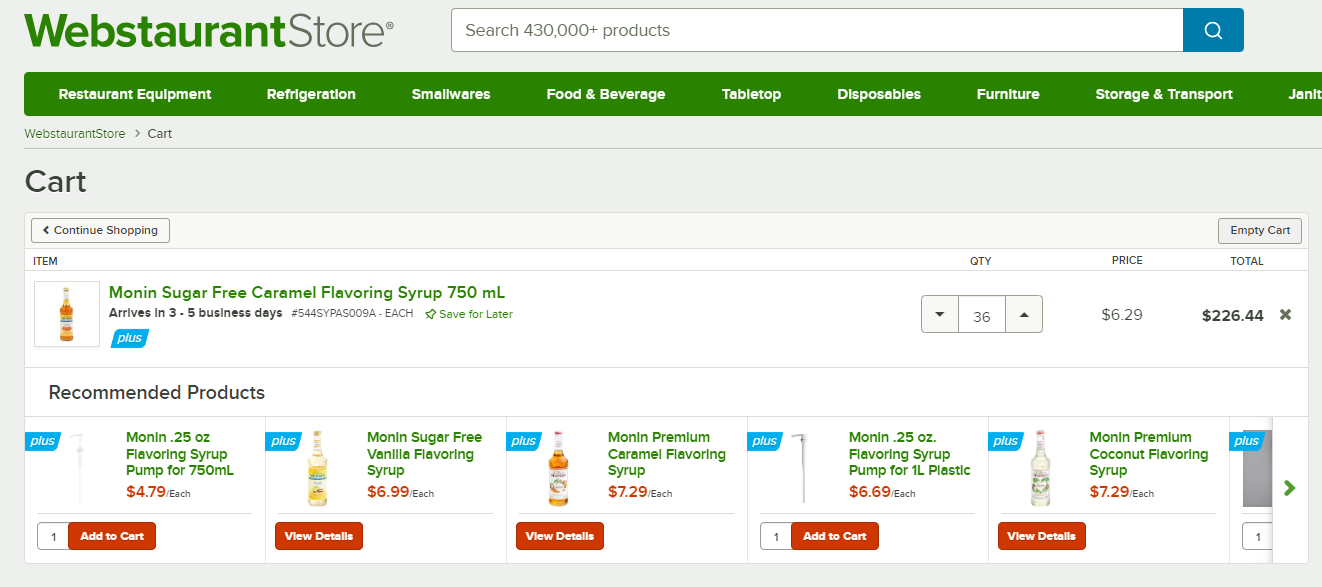Viewport: 1322px width, 587px height.
Task: Click the Continue Shopping button
Action: (100, 230)
